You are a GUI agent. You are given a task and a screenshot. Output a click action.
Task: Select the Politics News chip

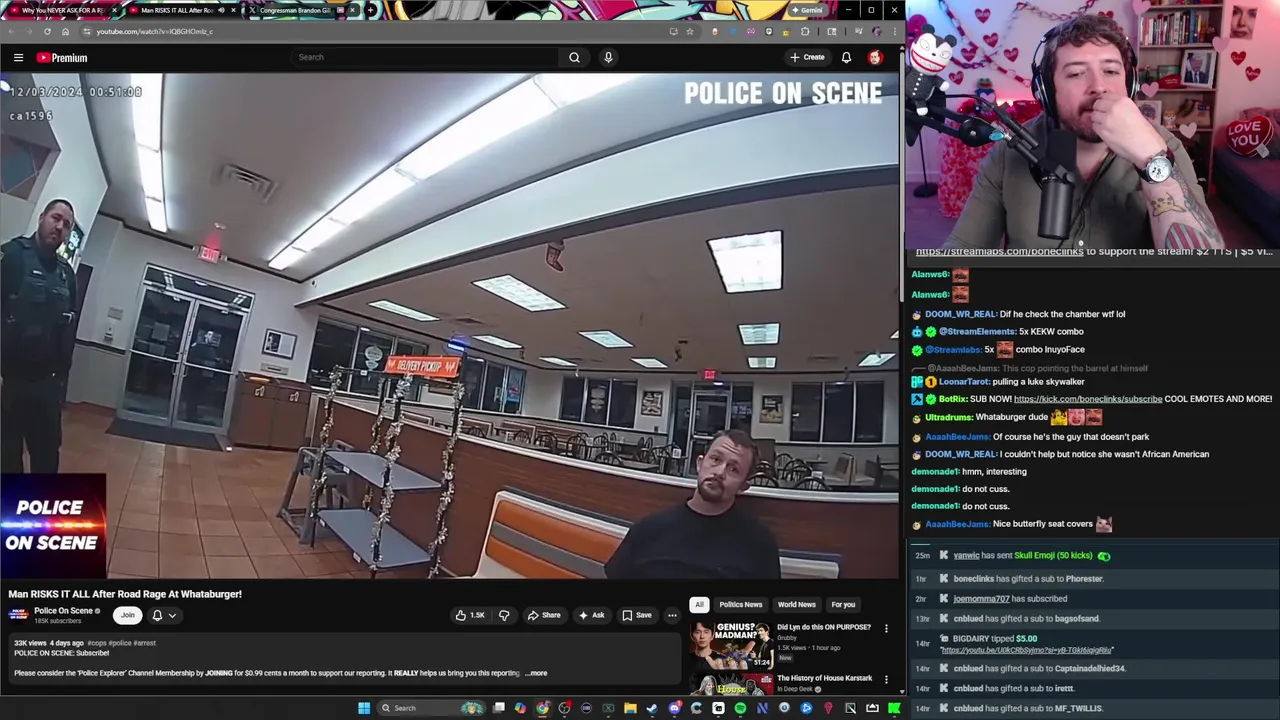(741, 604)
